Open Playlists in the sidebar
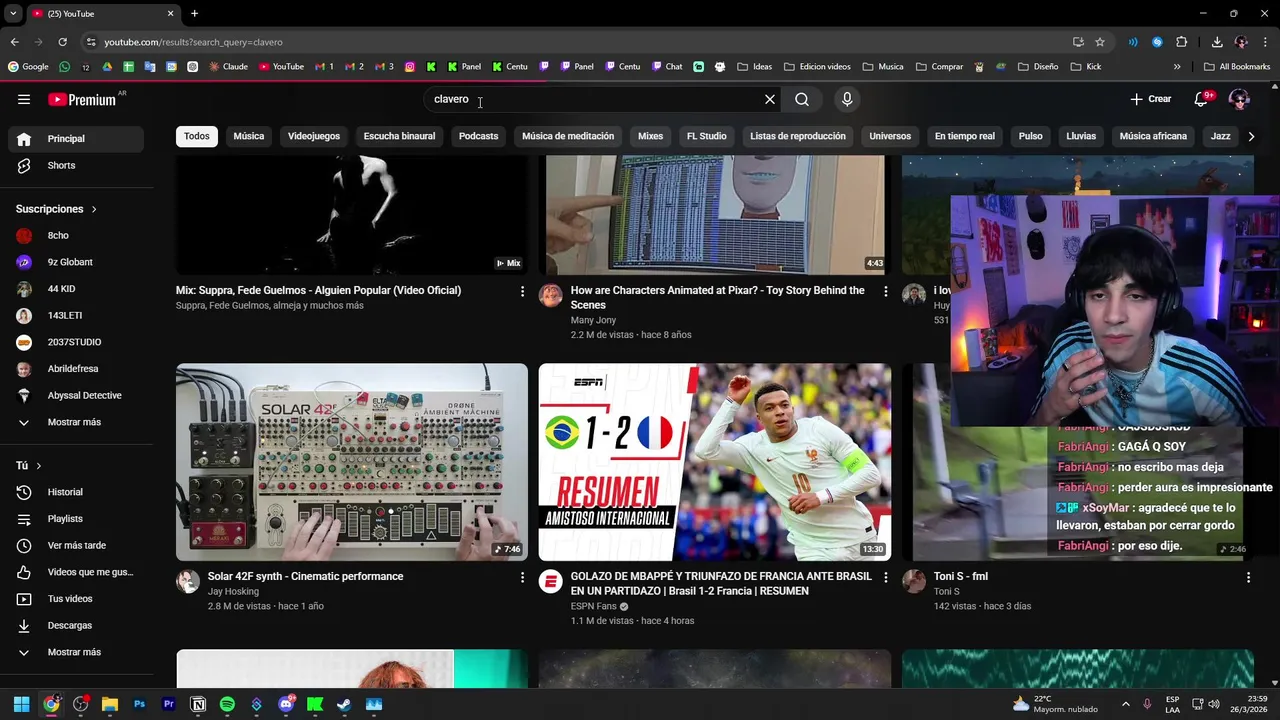Image resolution: width=1280 pixels, height=720 pixels. tap(76, 519)
